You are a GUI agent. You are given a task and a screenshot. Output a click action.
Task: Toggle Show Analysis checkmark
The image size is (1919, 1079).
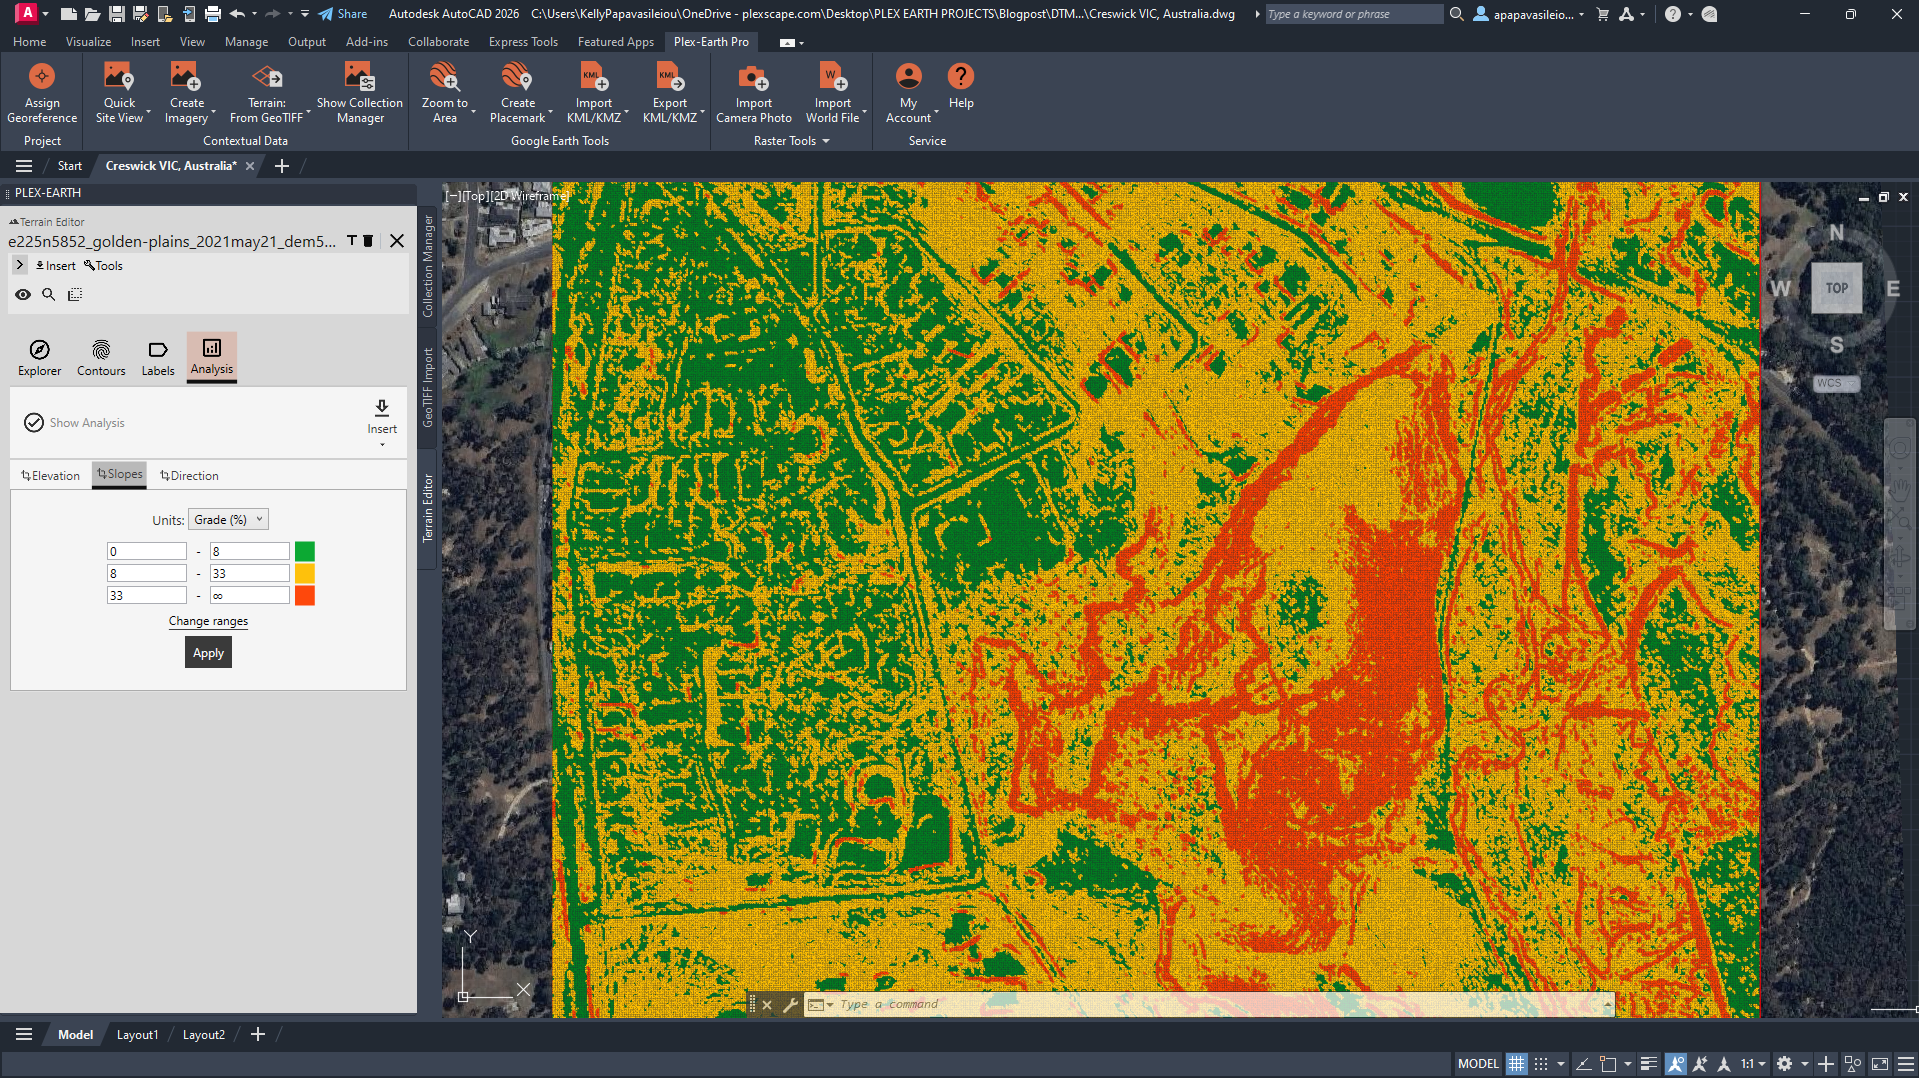33,423
